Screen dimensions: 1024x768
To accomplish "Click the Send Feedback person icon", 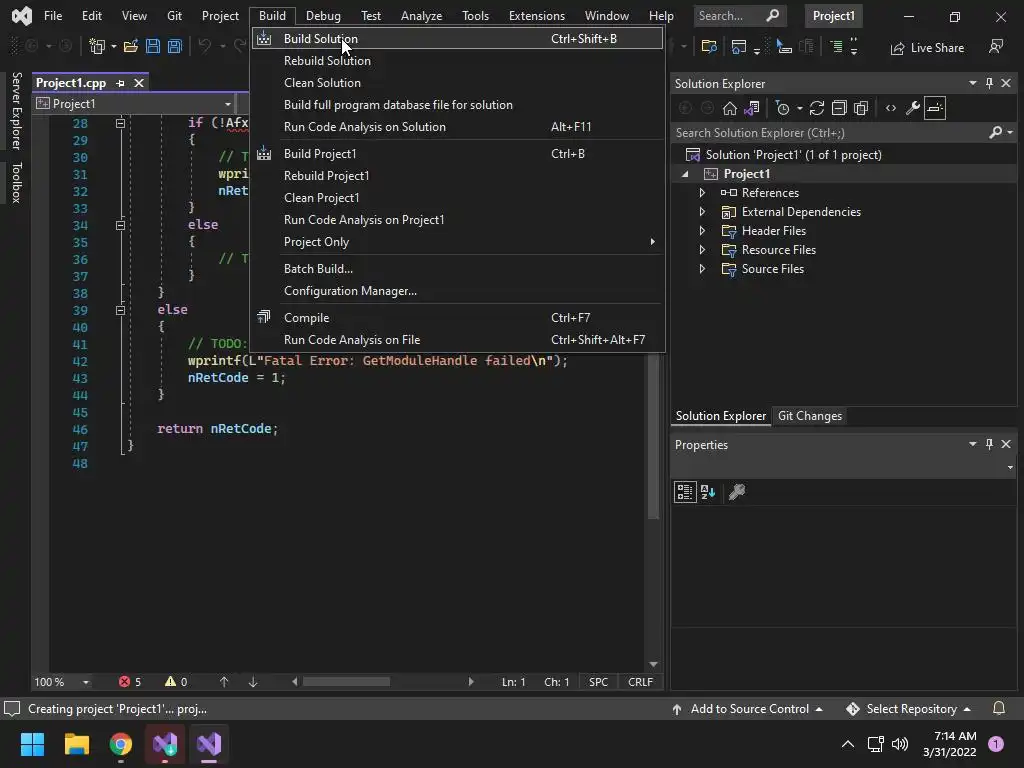I will (x=996, y=47).
